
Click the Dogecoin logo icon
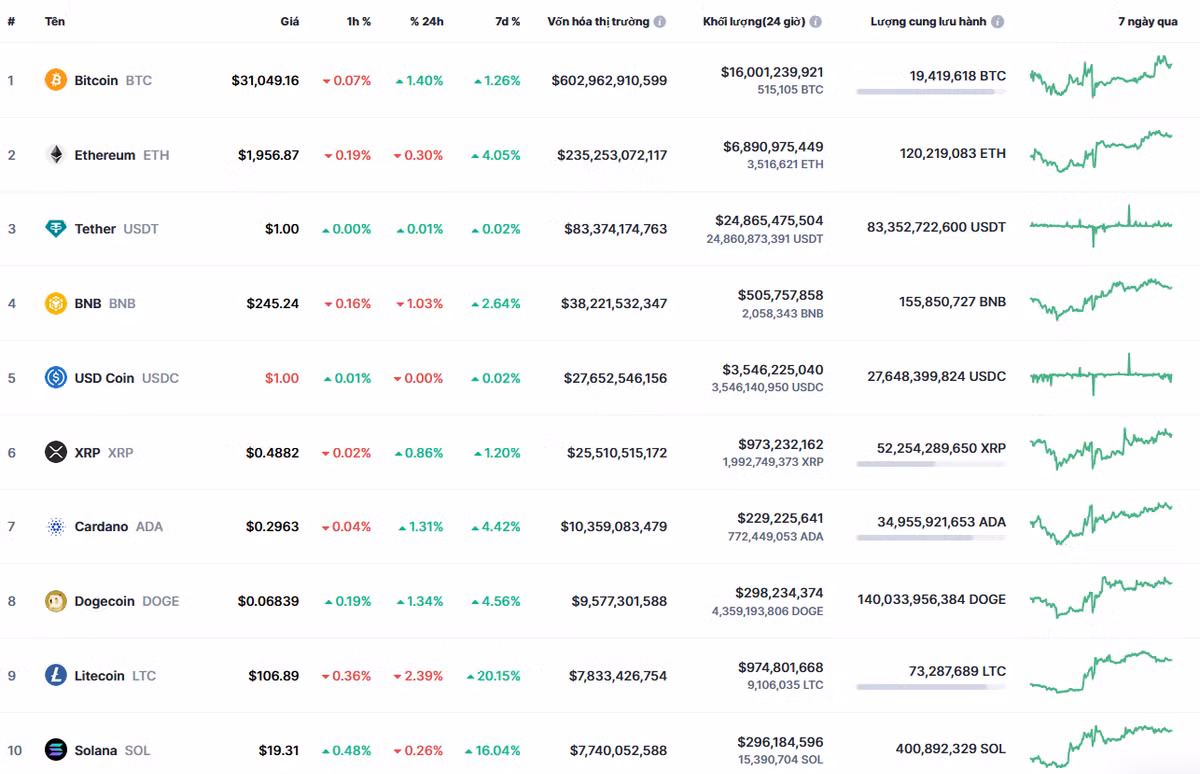(55, 601)
